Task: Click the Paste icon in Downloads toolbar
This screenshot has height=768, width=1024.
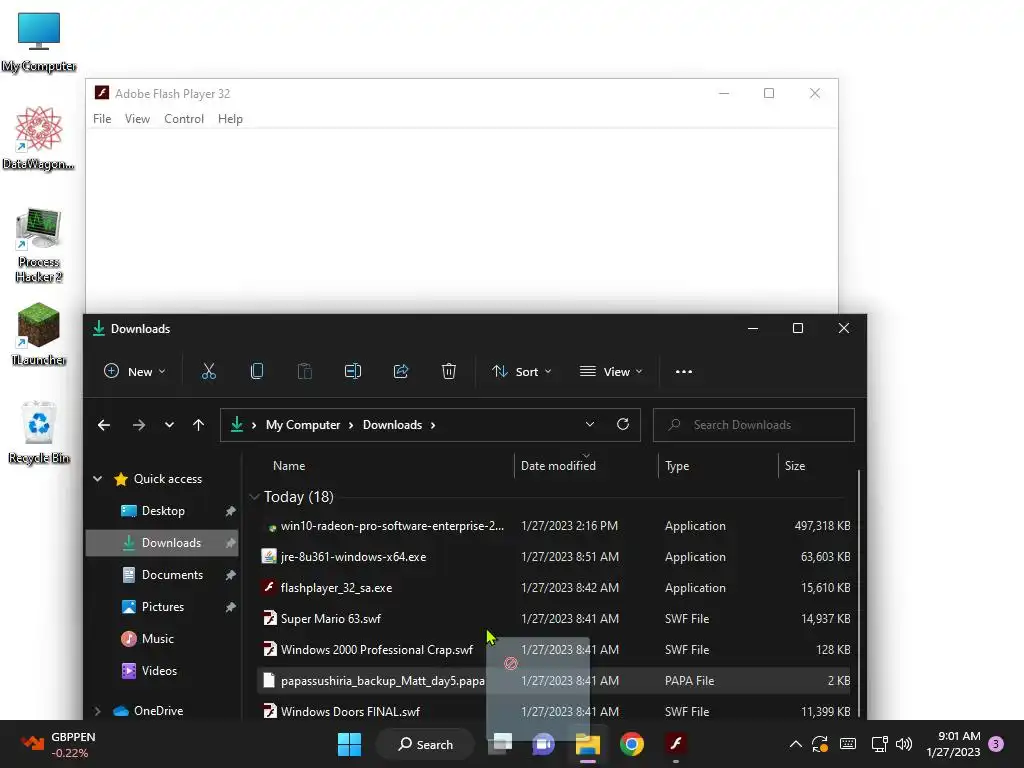Action: 304,372
